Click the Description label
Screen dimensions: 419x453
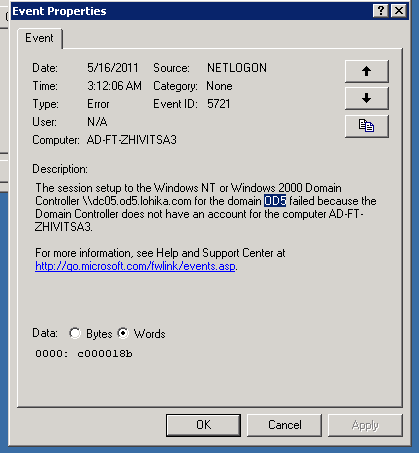pyautogui.click(x=60, y=169)
